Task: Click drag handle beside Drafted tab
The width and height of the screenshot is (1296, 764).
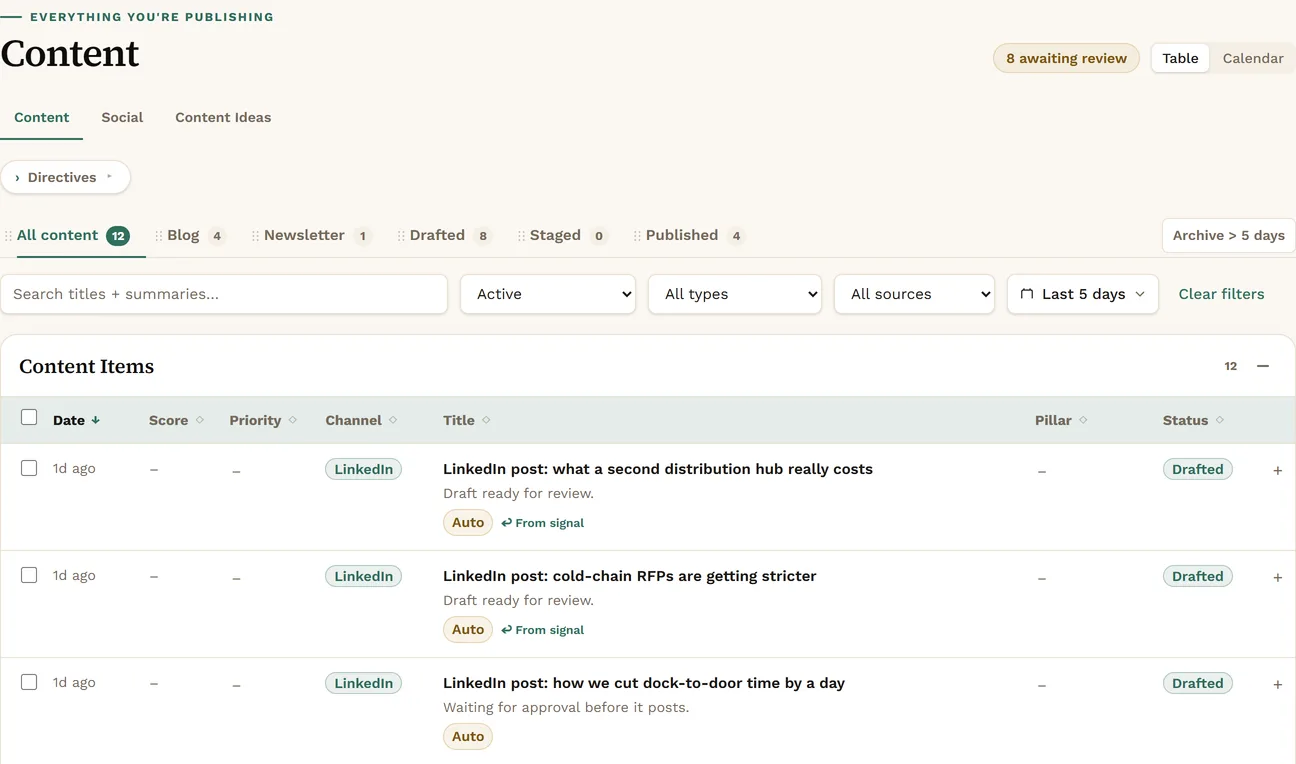Action: (402, 236)
